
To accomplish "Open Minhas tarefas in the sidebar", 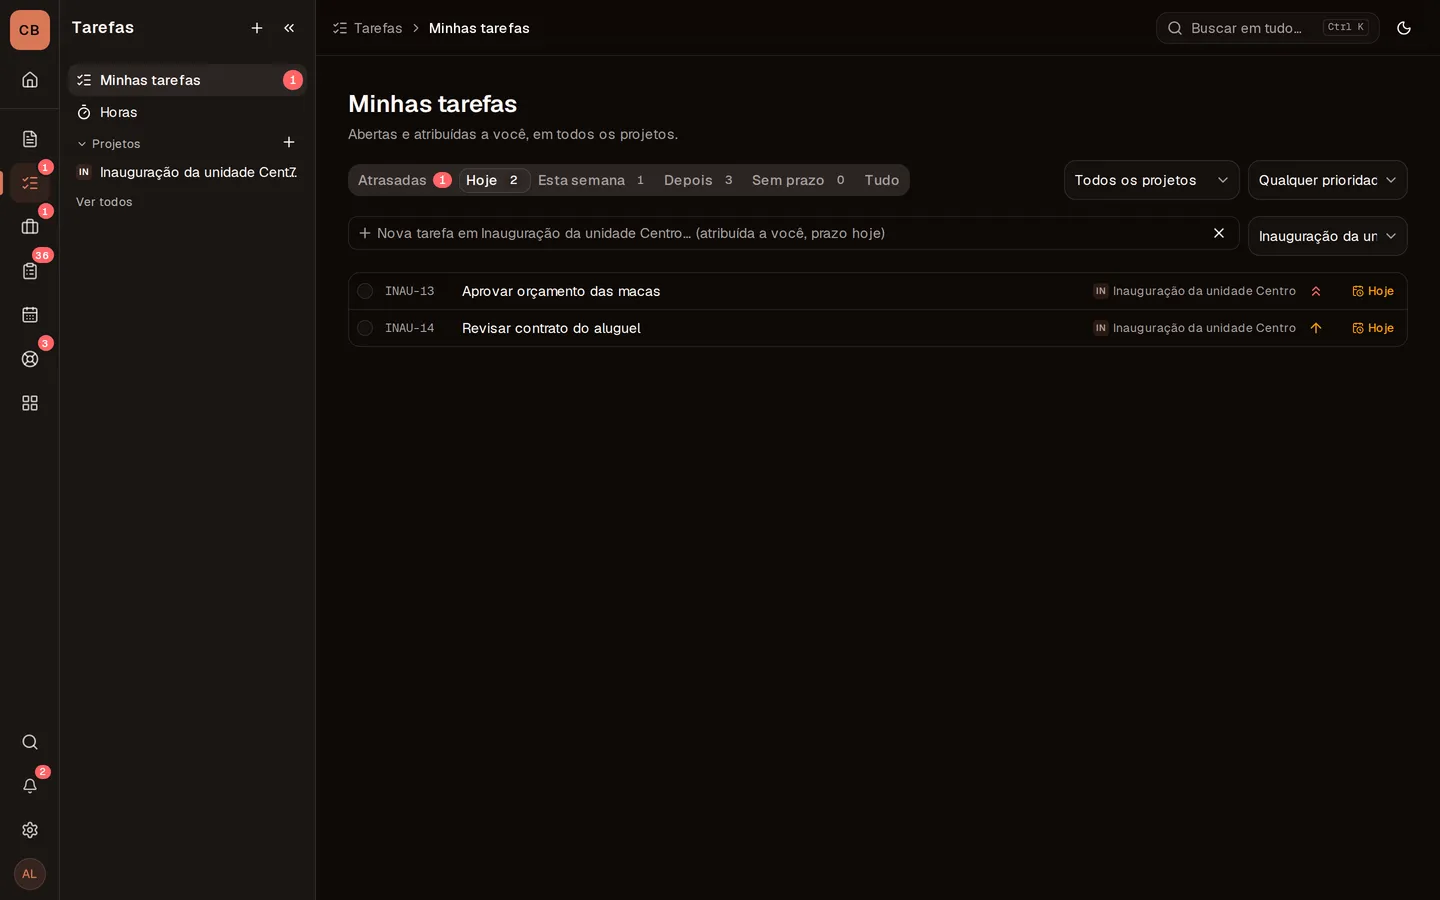I will pyautogui.click(x=187, y=80).
